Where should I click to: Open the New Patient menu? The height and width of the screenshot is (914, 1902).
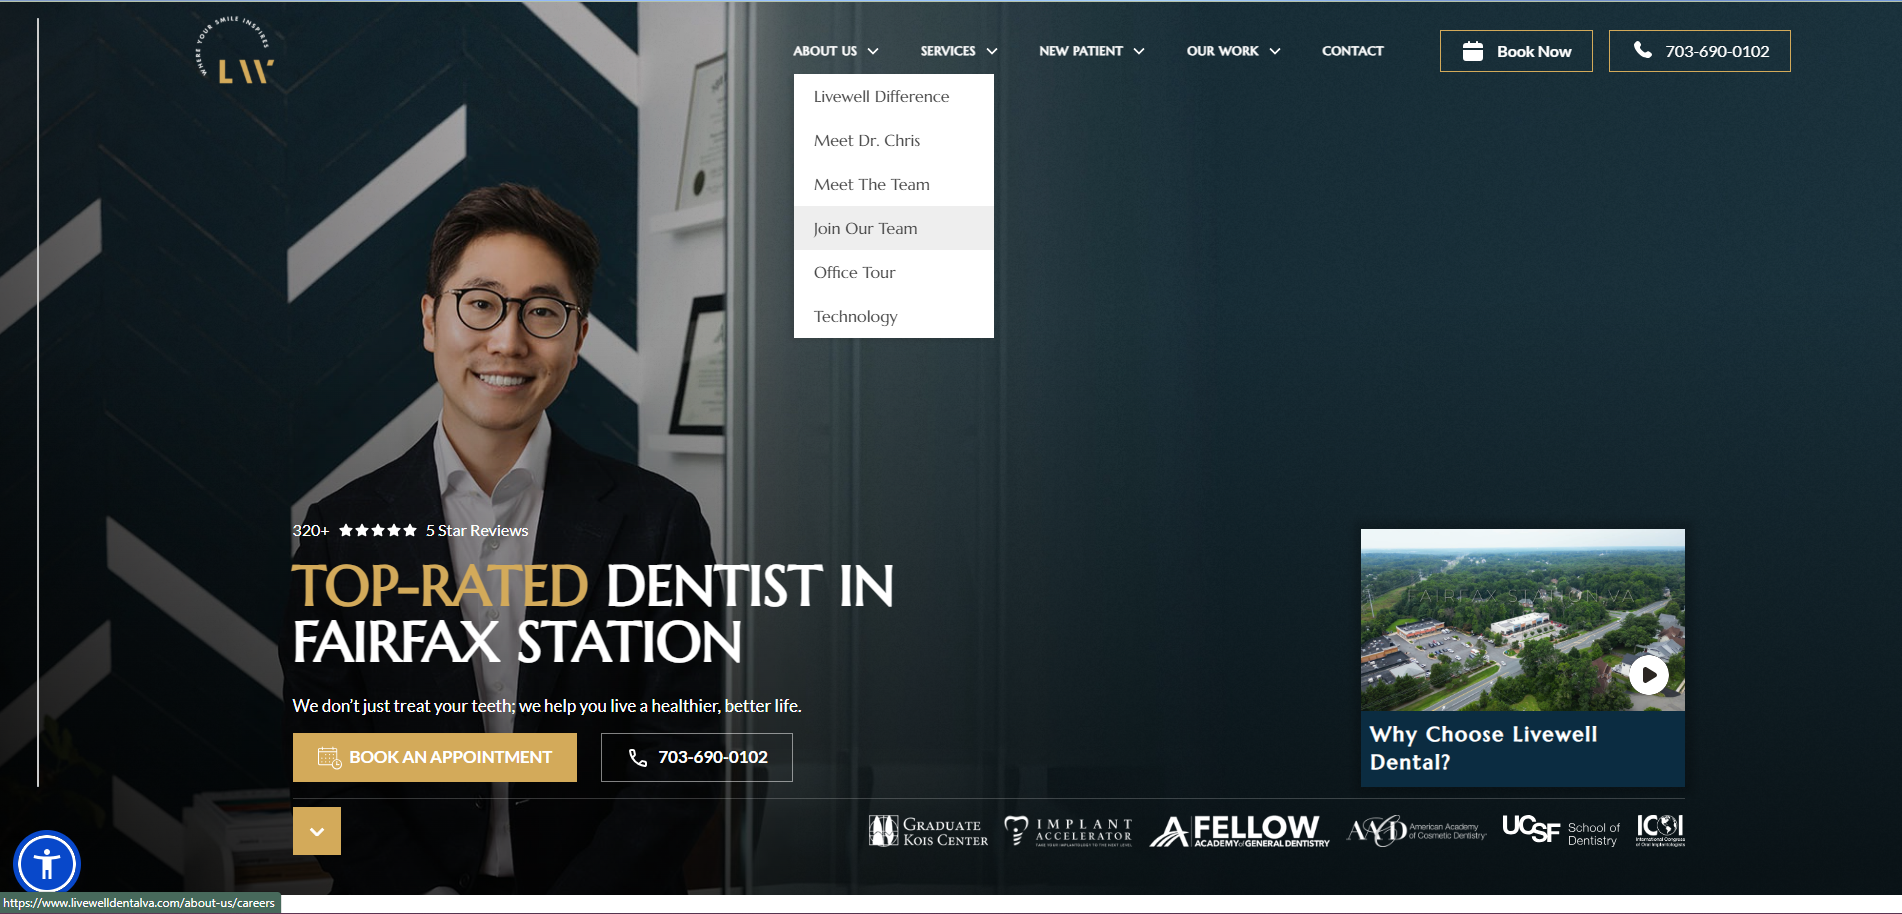(x=1081, y=51)
